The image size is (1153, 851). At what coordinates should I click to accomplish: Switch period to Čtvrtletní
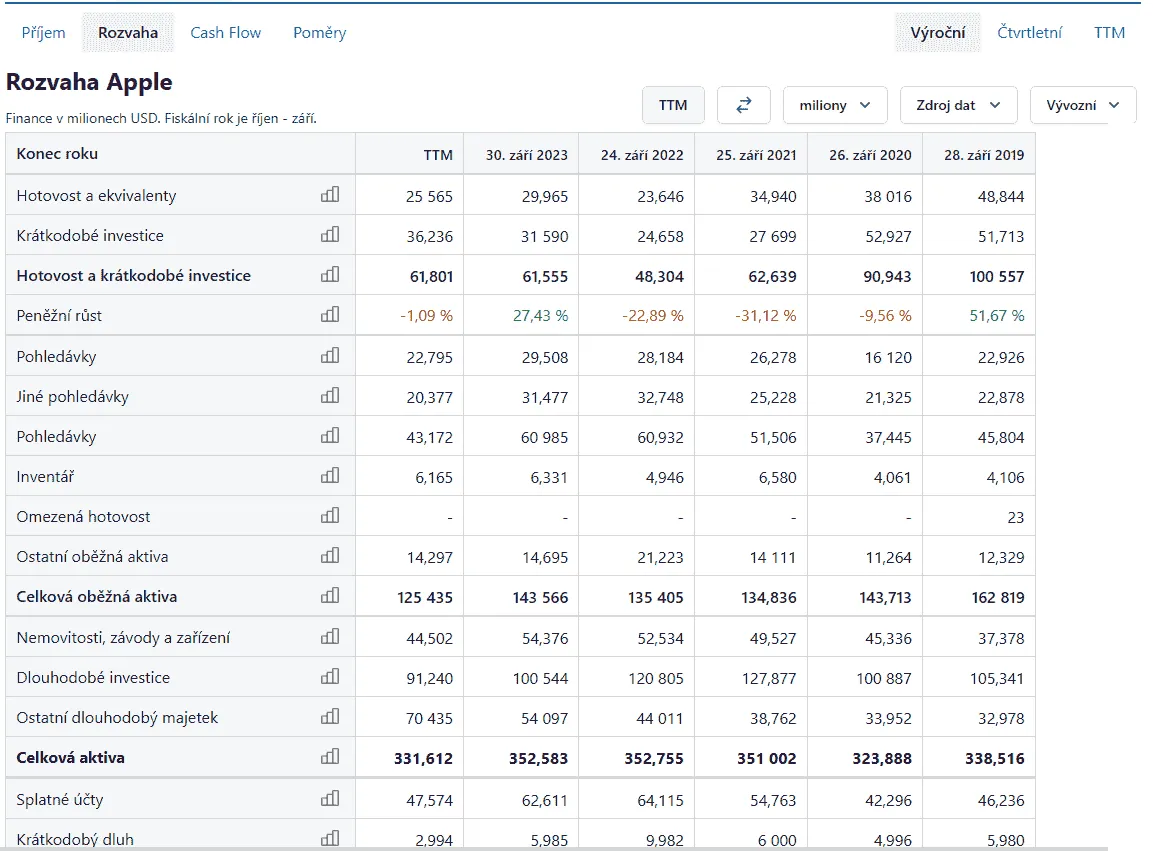pyautogui.click(x=1029, y=33)
